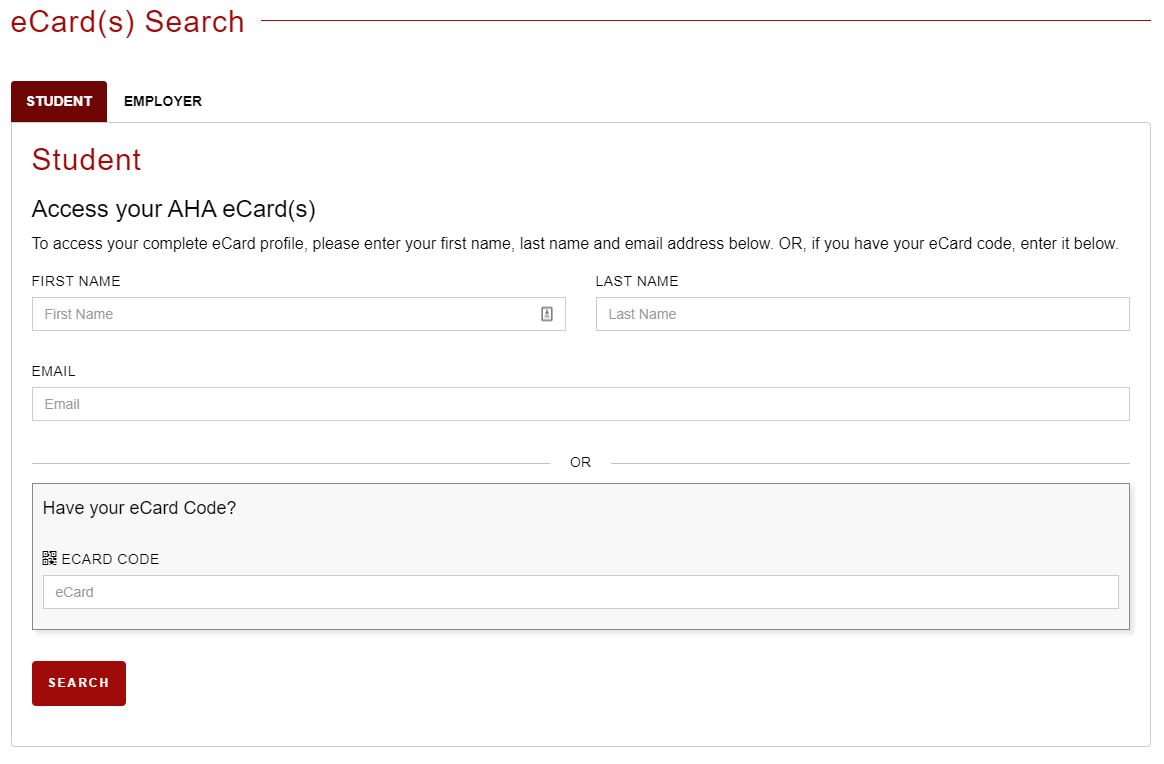The width and height of the screenshot is (1164, 764).
Task: Click the QR code icon beside ECARD CODE
Action: point(50,558)
